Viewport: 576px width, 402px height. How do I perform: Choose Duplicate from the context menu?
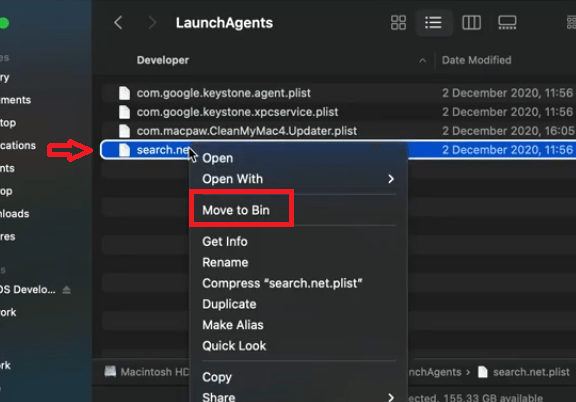[229, 304]
